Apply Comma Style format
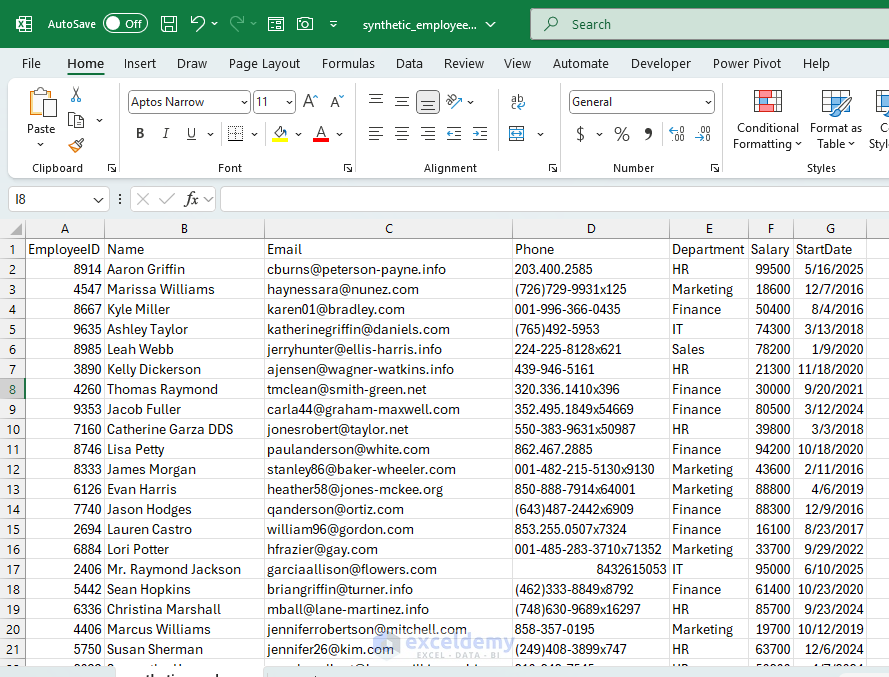 coord(648,134)
